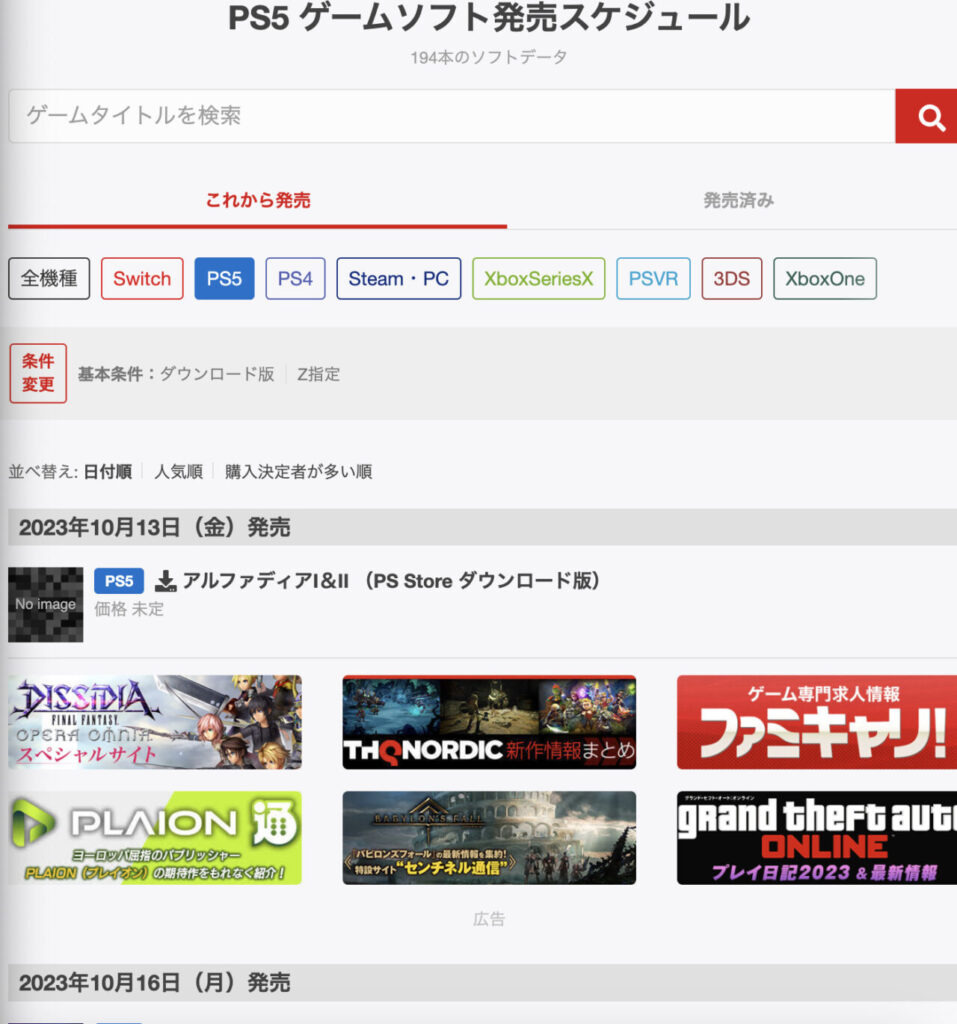This screenshot has width=957, height=1024.
Task: Click the download icon beside アルファディアI&II
Action: (x=166, y=581)
